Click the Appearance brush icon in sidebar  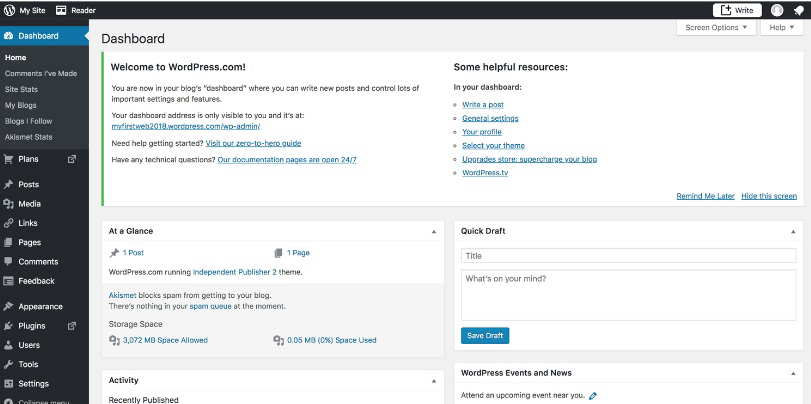tap(8, 306)
